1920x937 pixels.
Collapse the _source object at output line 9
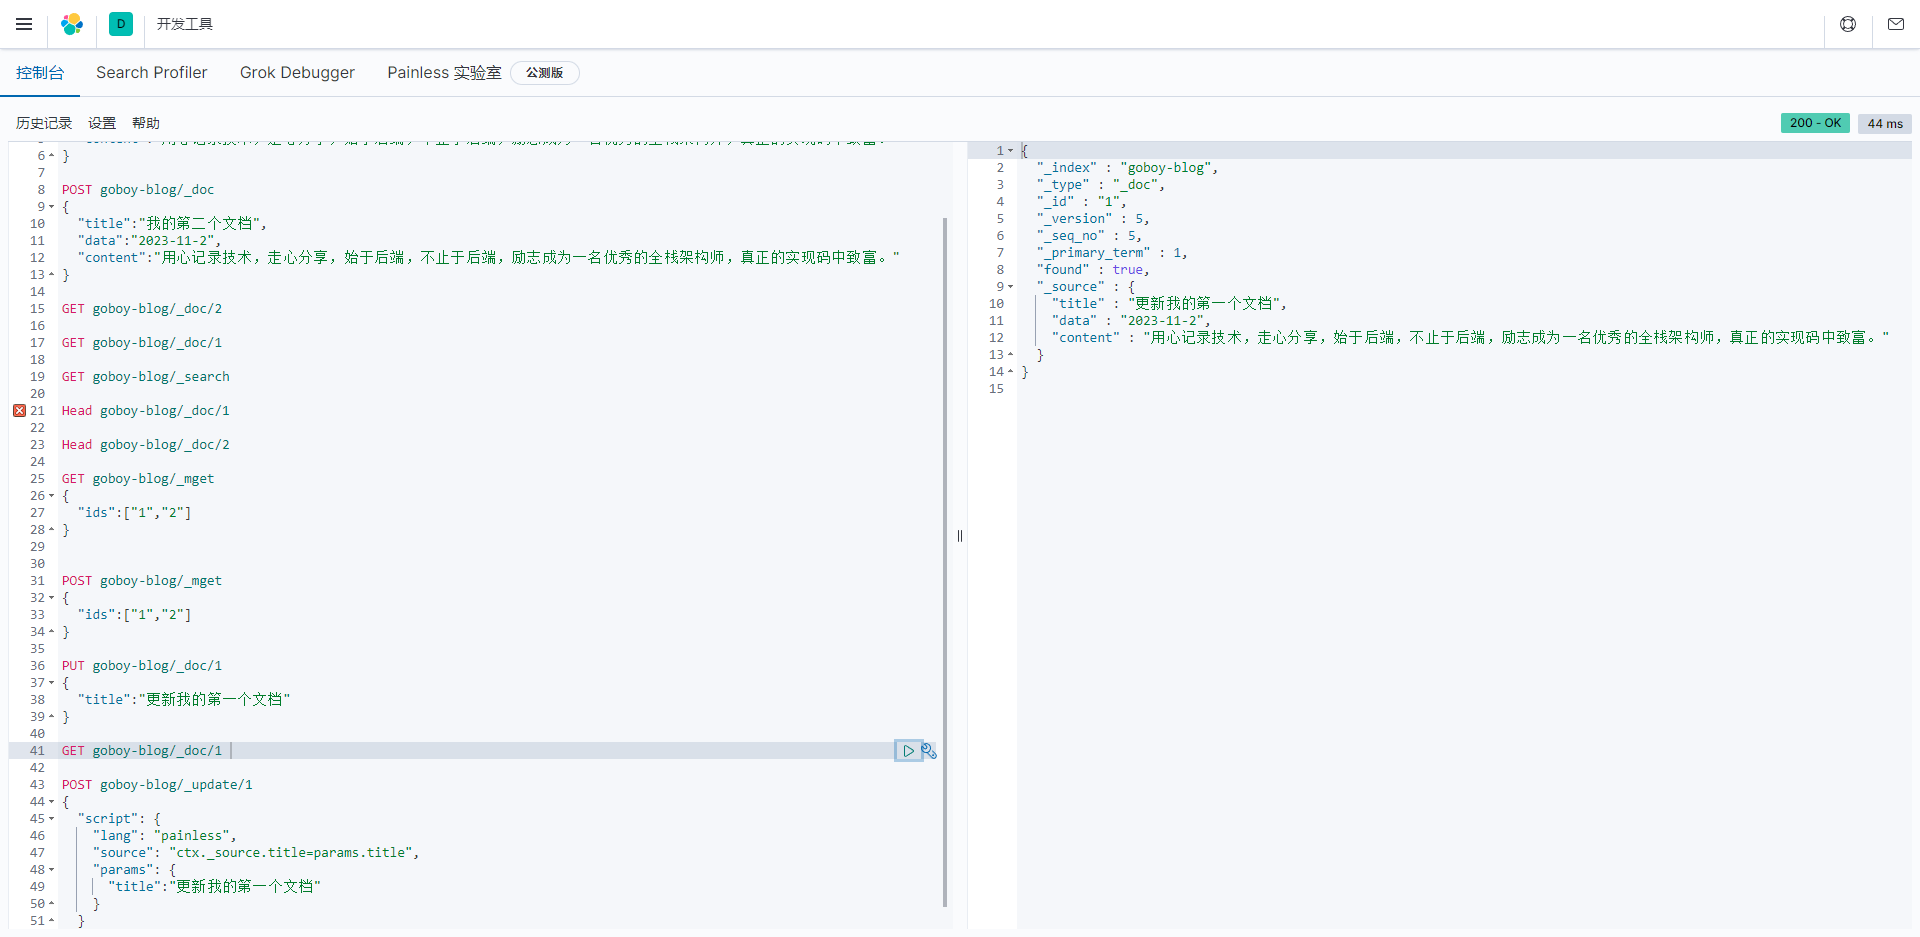1011,287
